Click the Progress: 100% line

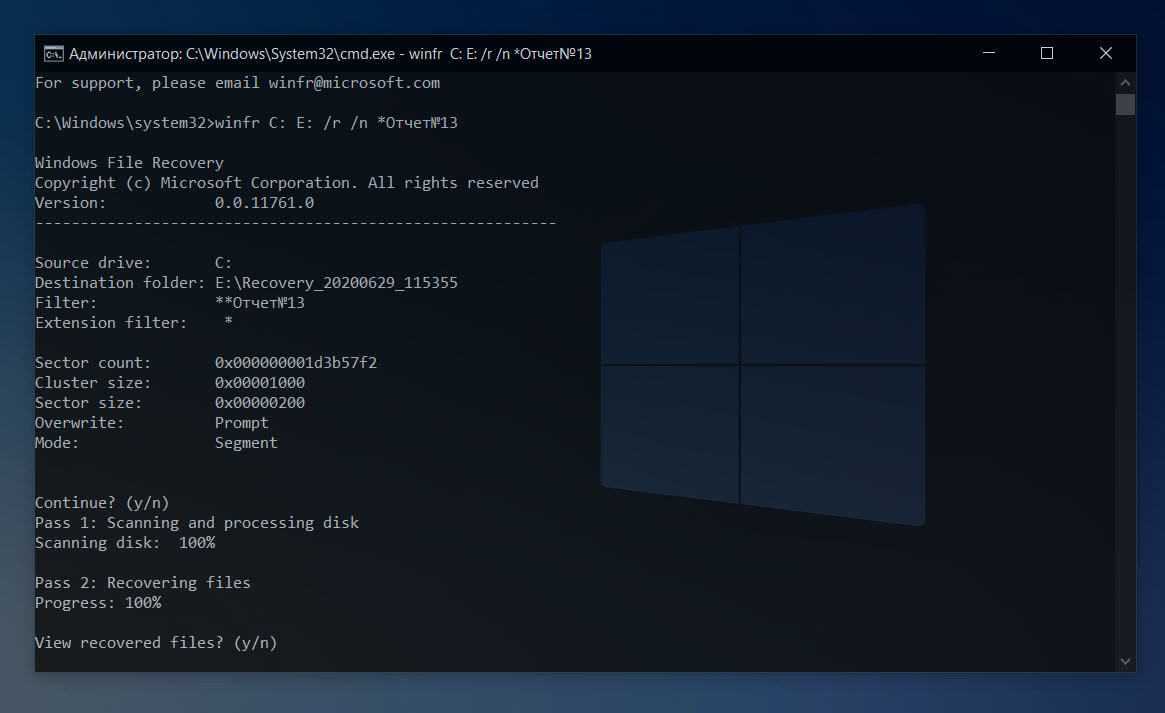click(x=98, y=603)
